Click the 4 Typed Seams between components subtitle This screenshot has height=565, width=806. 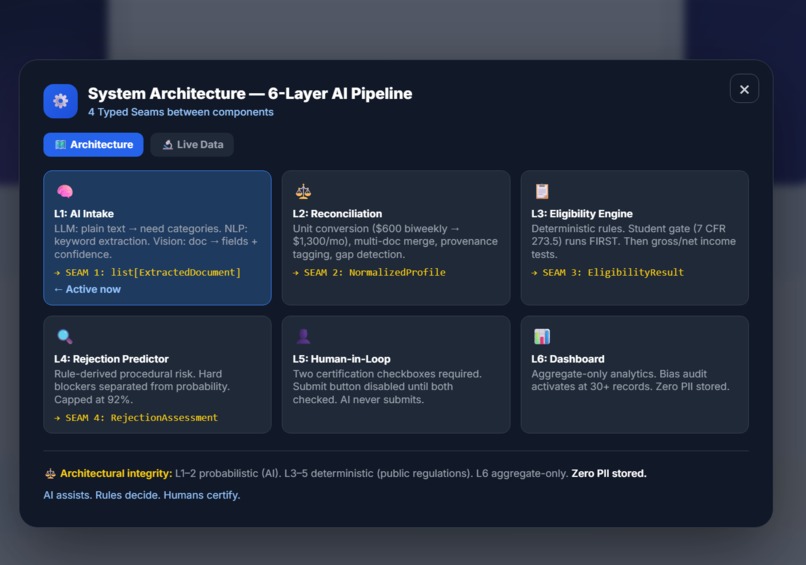point(180,112)
